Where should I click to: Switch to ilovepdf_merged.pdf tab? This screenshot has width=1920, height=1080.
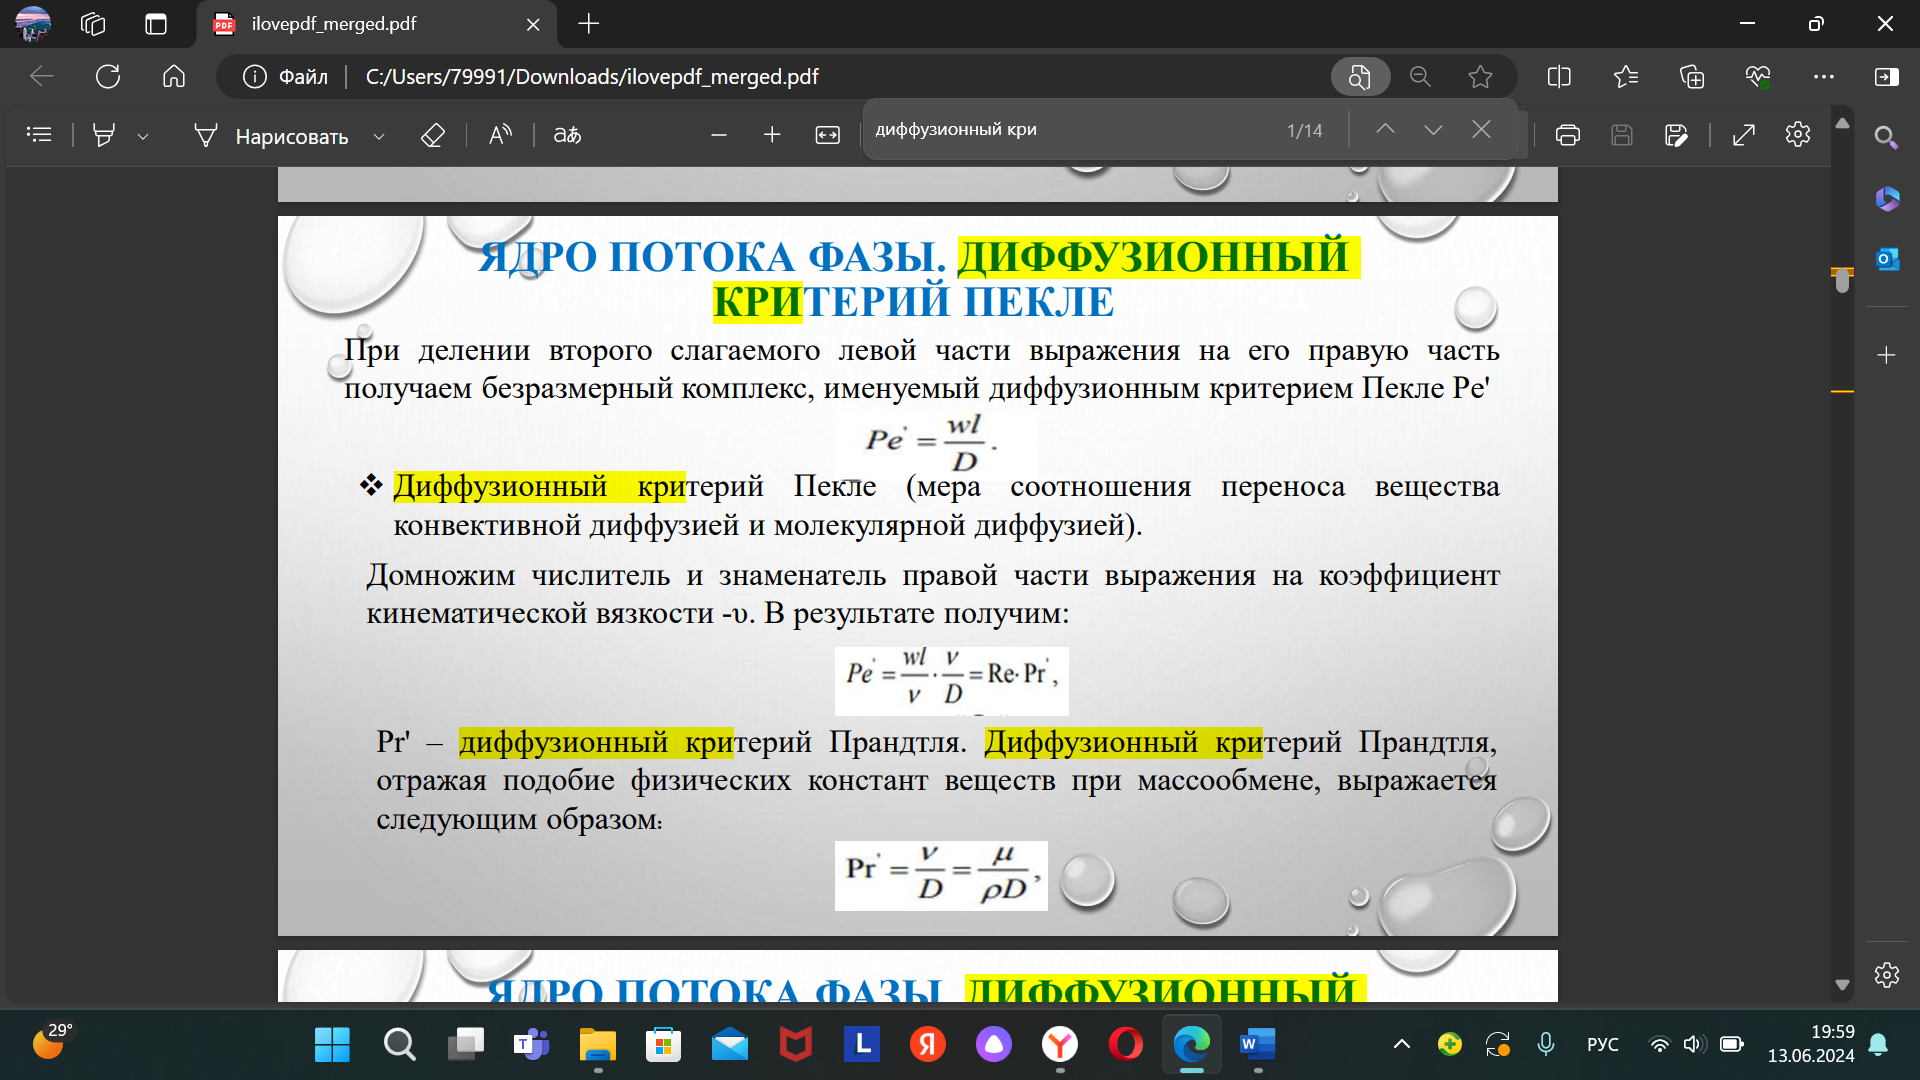(375, 24)
